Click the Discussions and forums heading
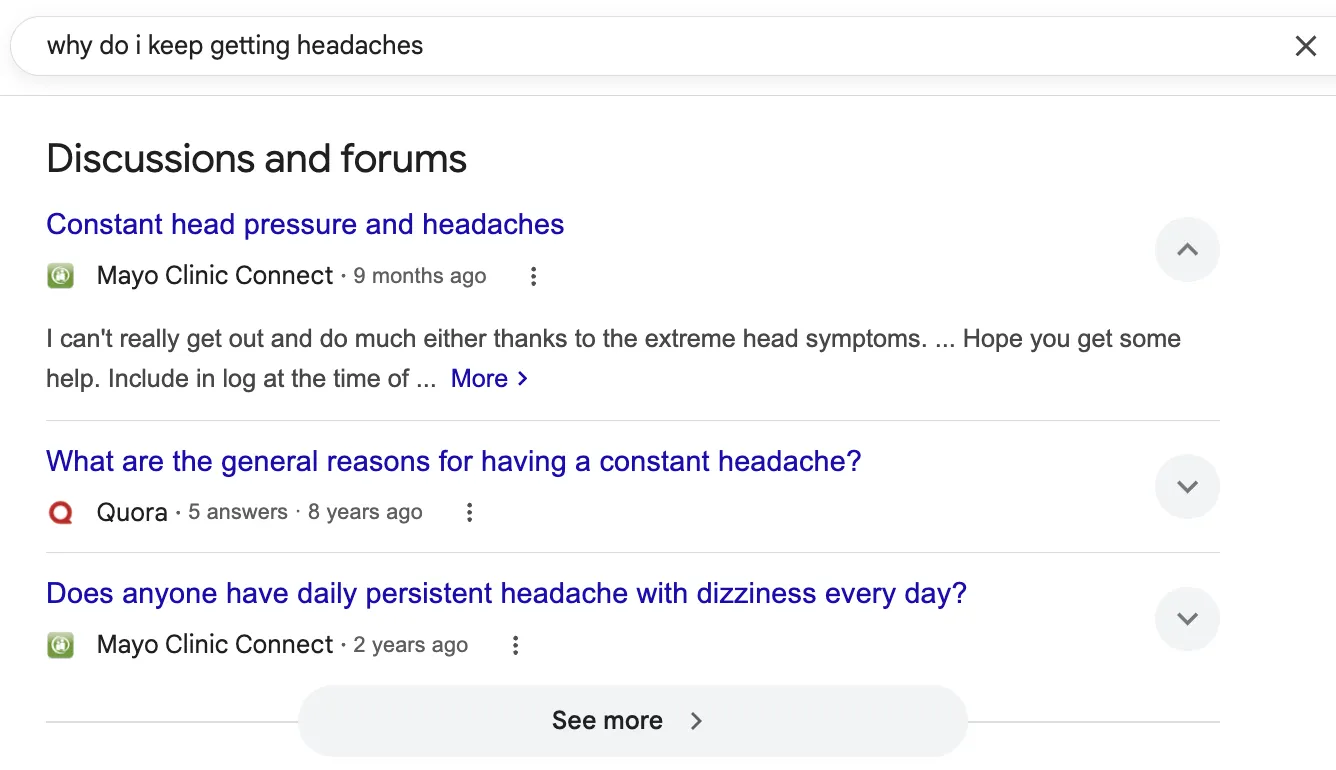Image resolution: width=1336 pixels, height=770 pixels. 256,158
